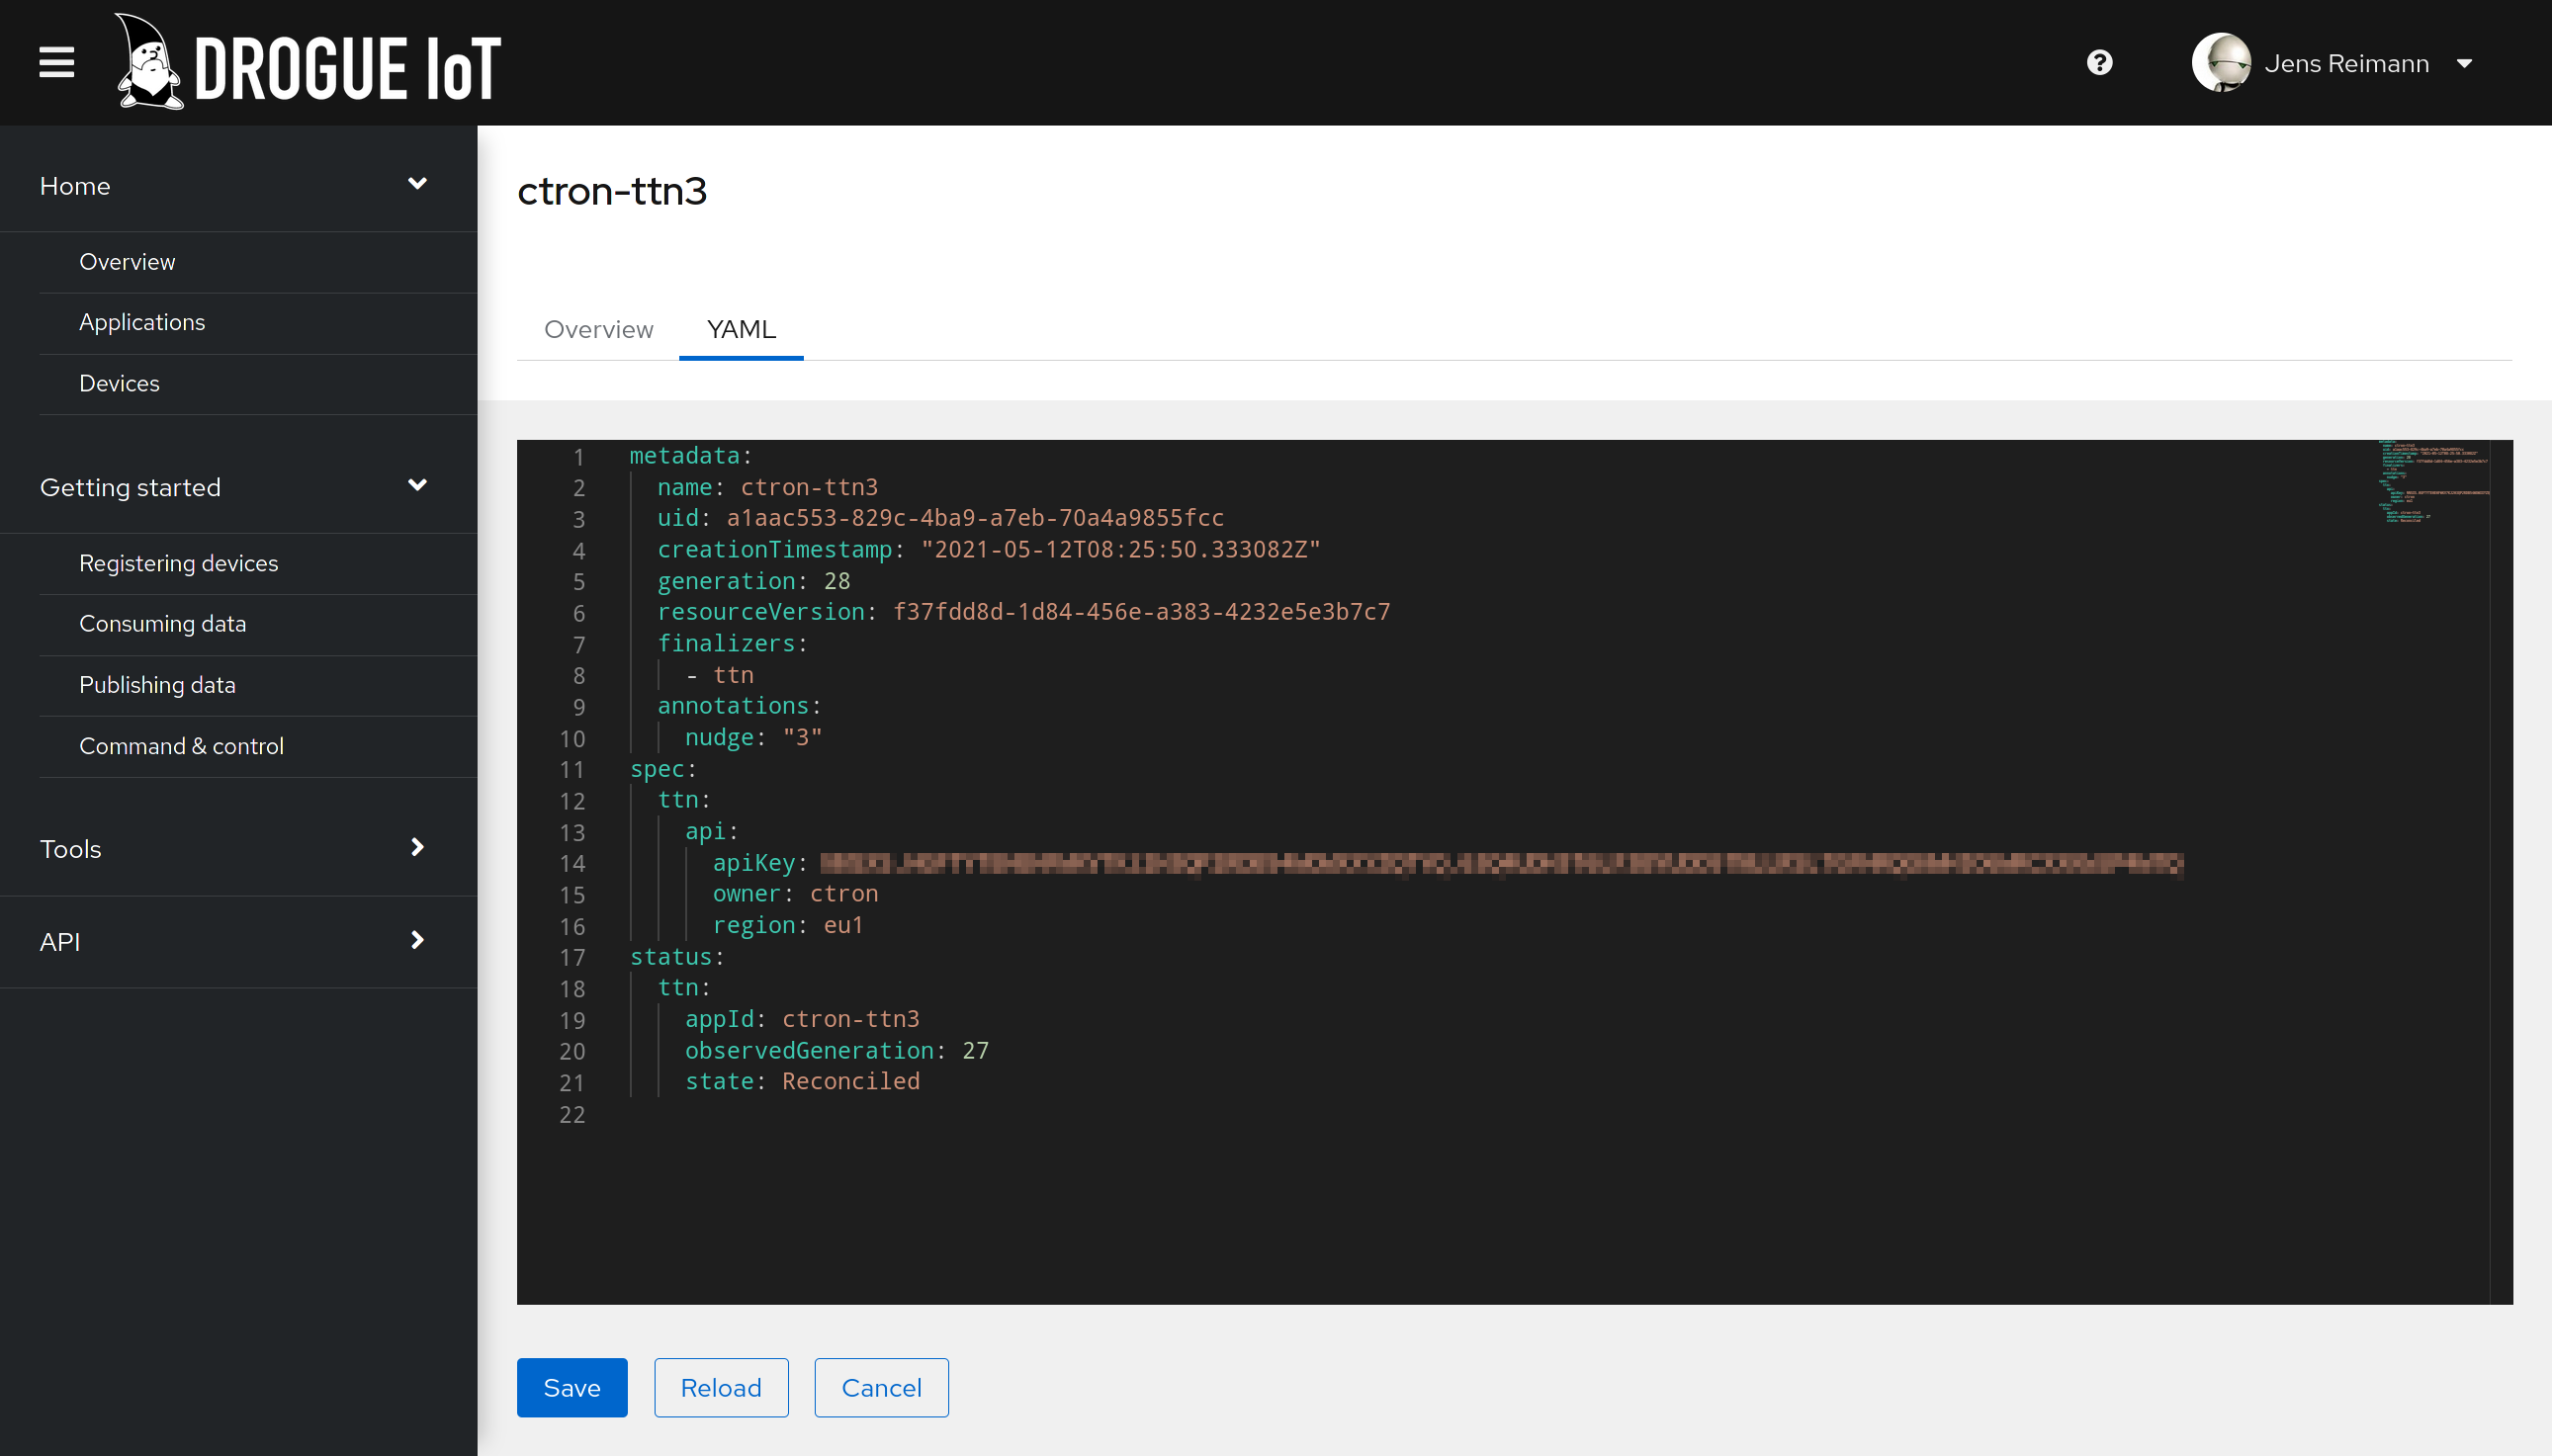Navigate to Registering devices guide
The image size is (2552, 1456).
pos(179,562)
